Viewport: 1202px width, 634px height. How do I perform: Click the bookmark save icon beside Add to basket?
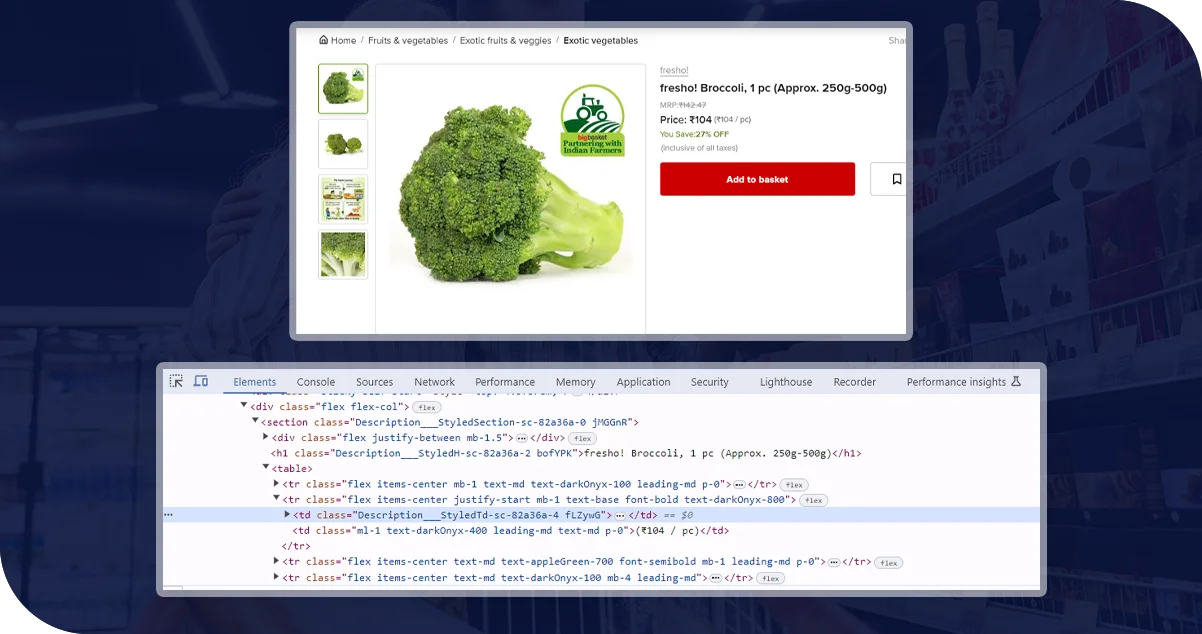pos(896,179)
